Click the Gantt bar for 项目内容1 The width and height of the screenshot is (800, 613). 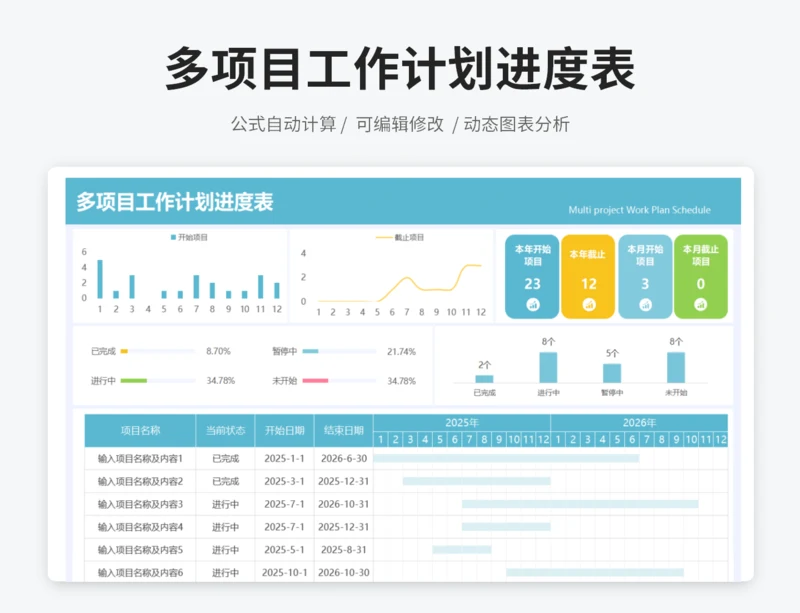pos(506,458)
